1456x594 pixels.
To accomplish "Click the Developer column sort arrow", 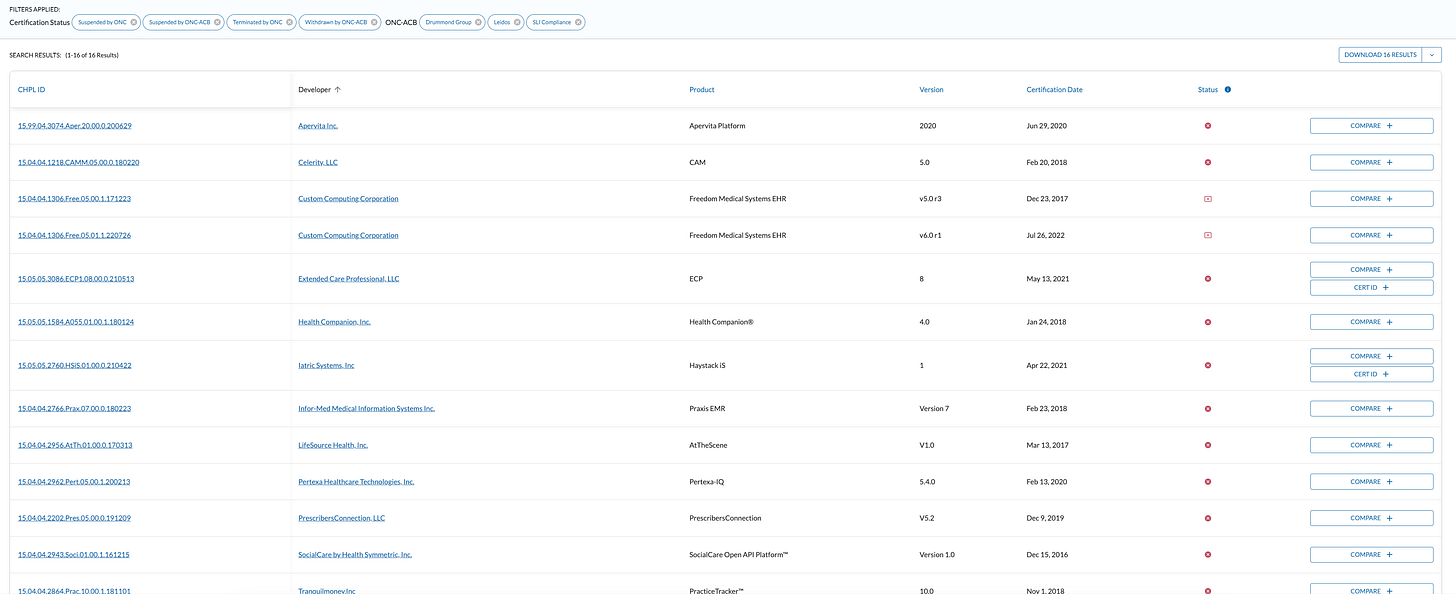I will coord(338,90).
